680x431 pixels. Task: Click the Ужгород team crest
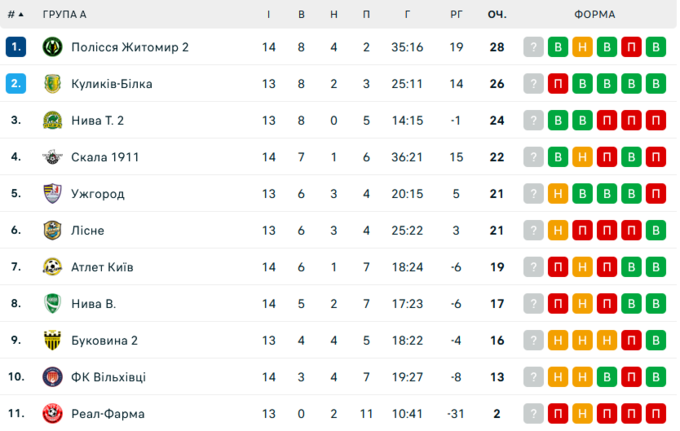pos(53,194)
